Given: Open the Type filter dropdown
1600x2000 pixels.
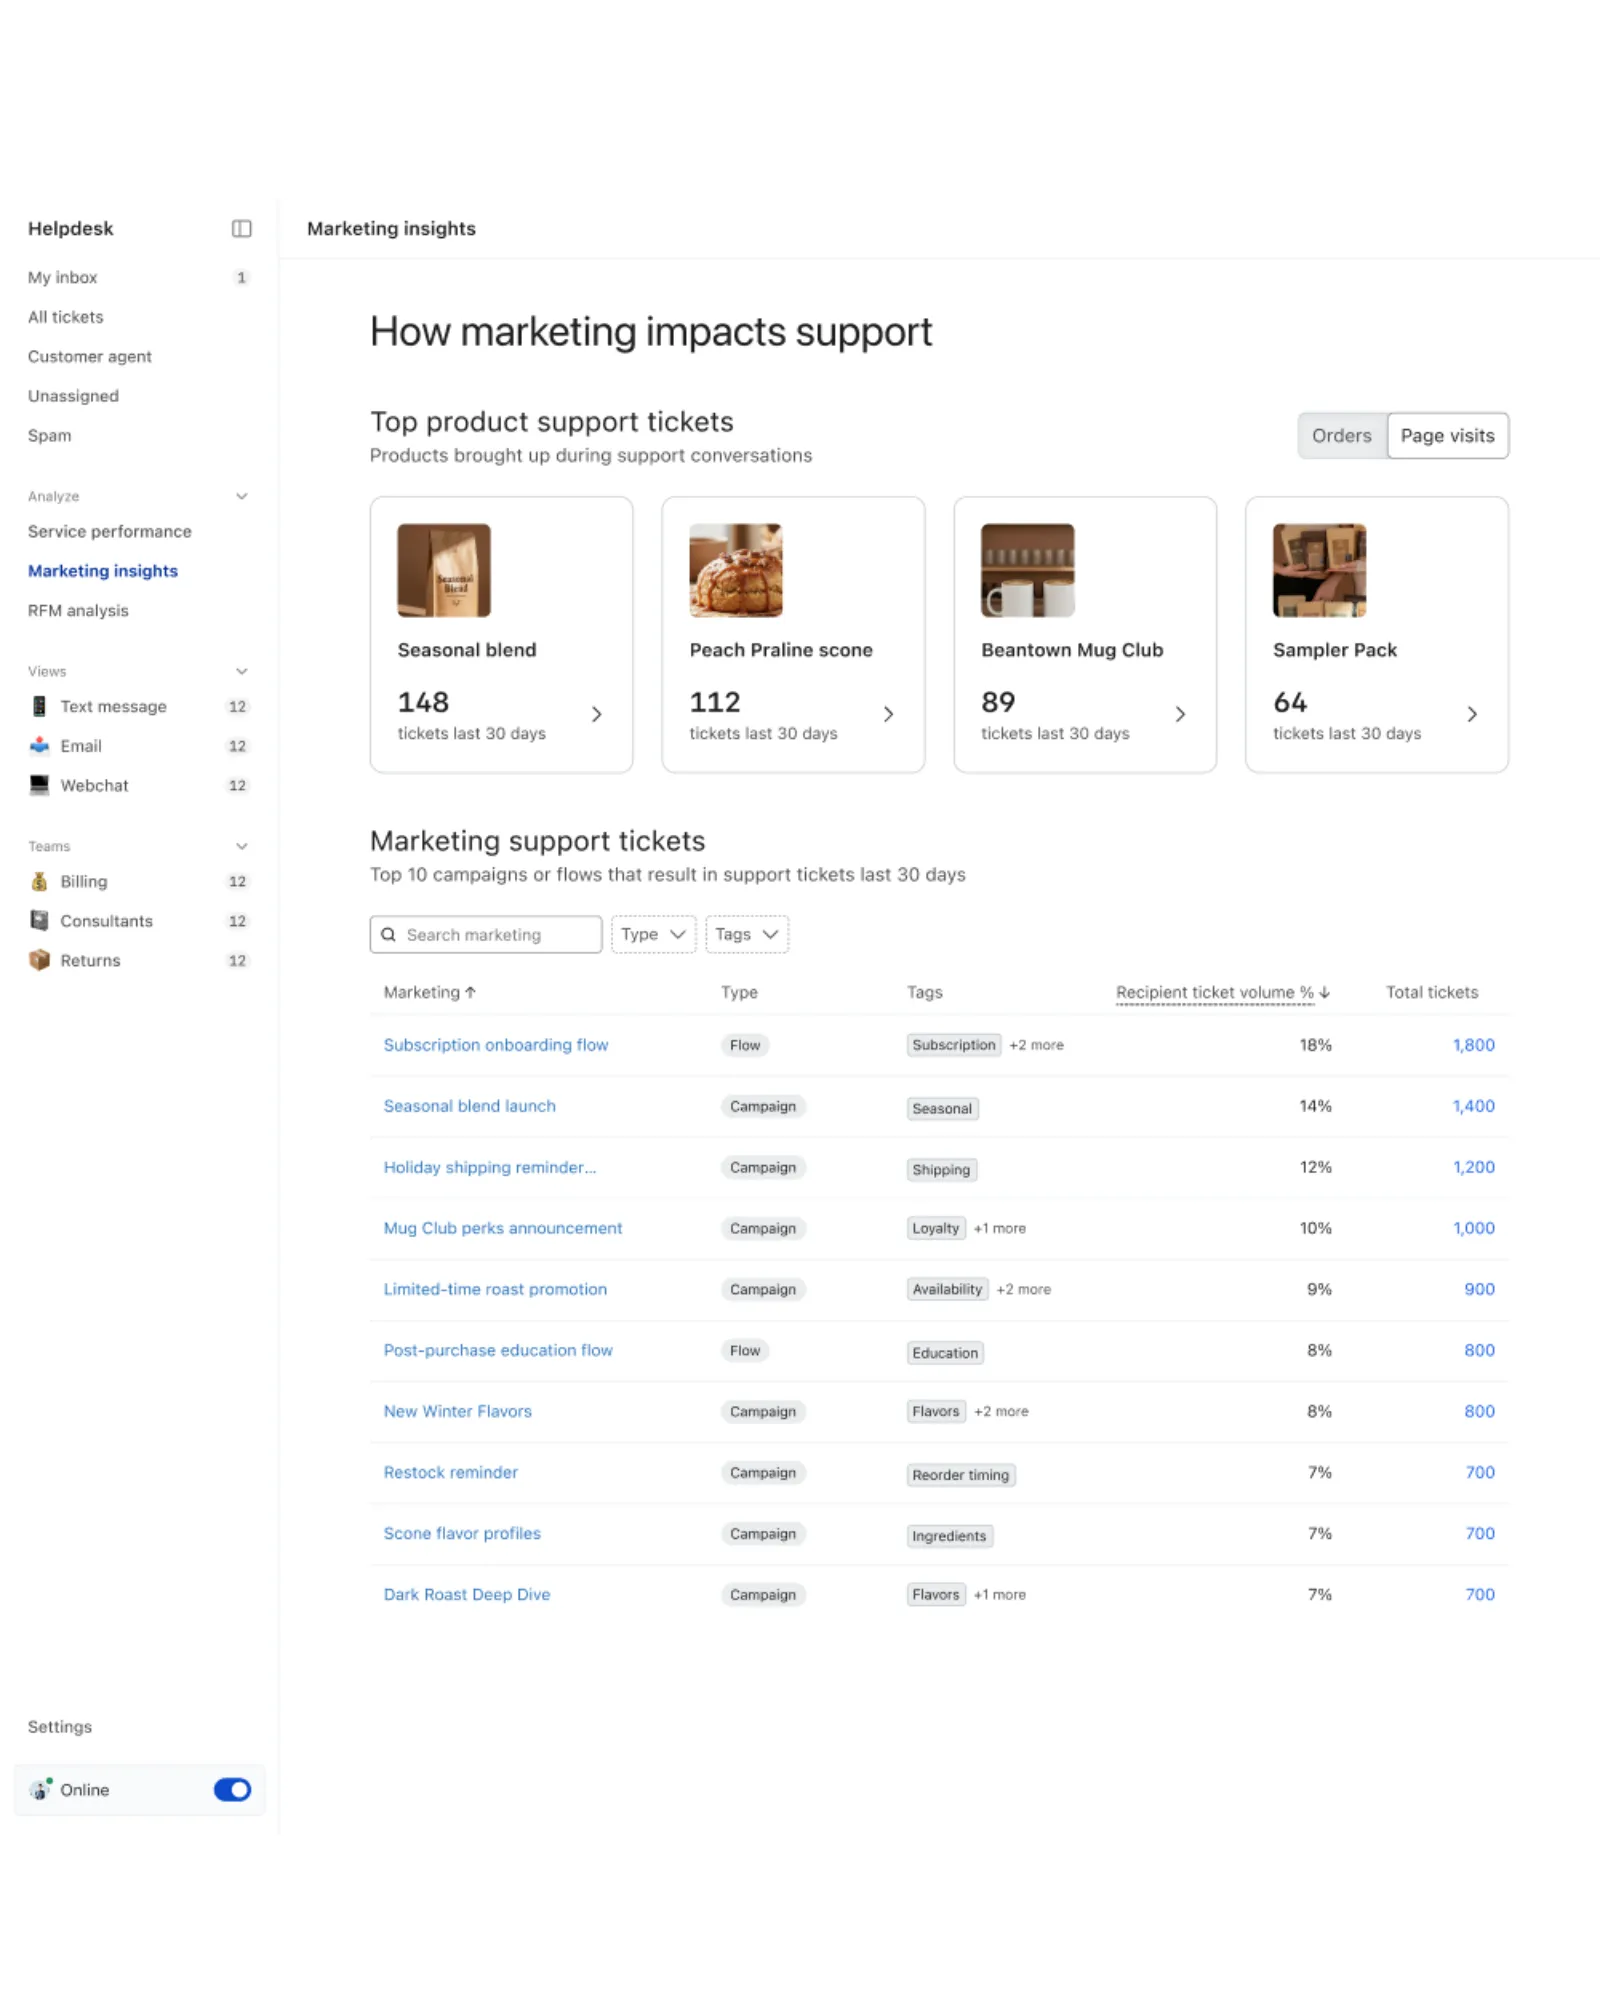Looking at the screenshot, I should pos(653,934).
